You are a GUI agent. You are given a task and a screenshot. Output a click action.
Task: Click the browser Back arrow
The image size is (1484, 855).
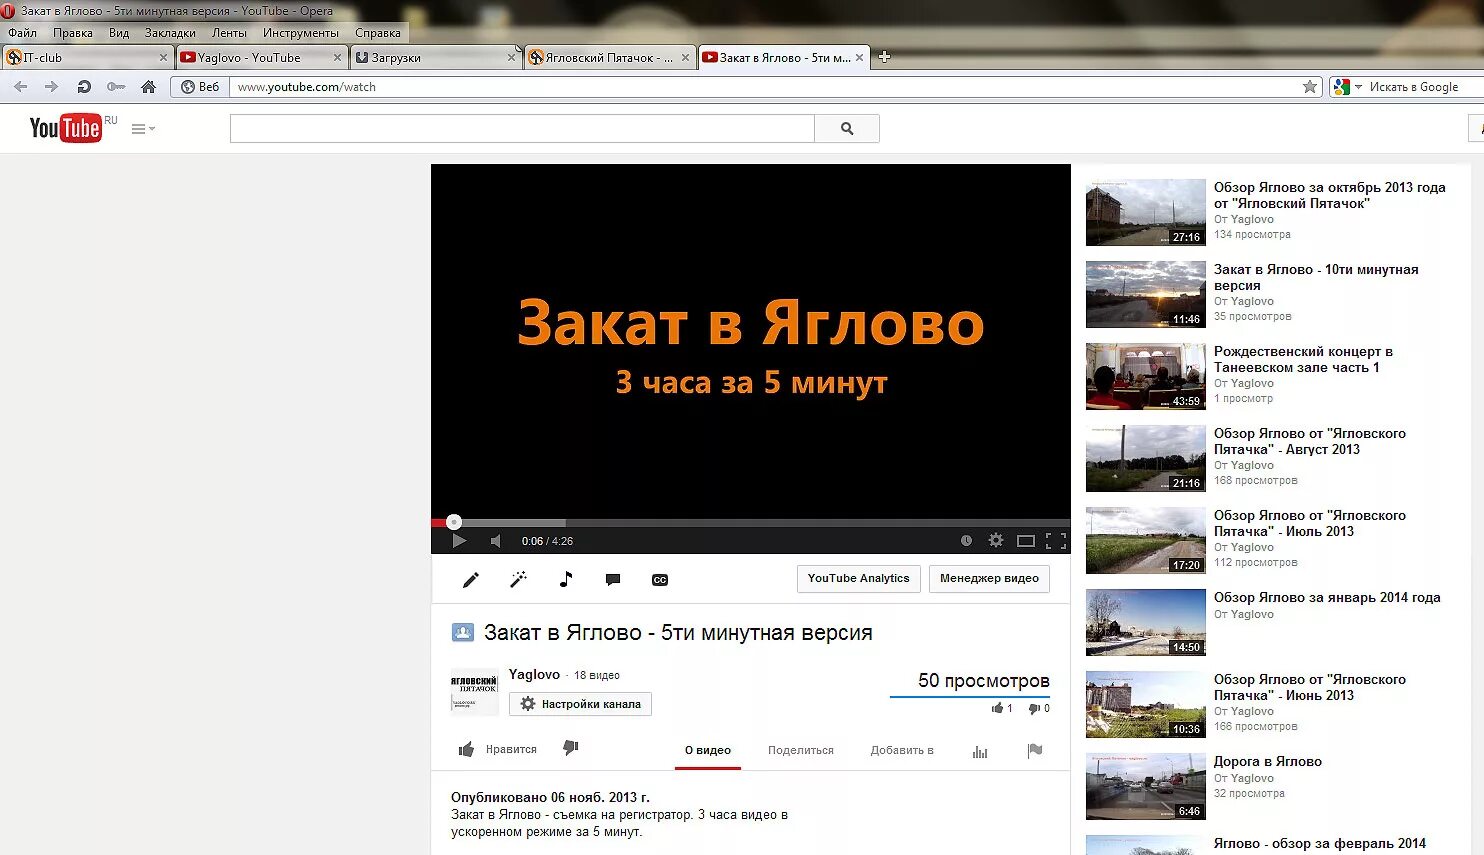[x=21, y=87]
